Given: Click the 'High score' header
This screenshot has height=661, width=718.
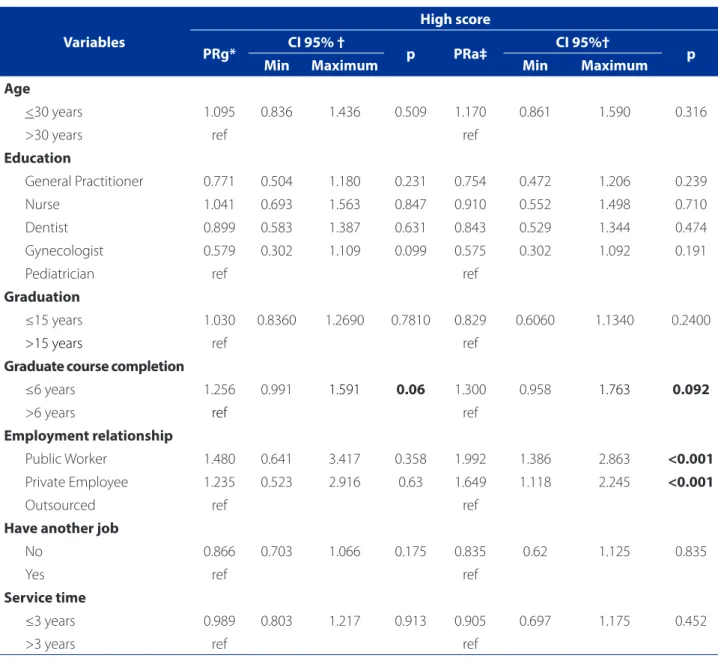Looking at the screenshot, I should coord(455,19).
